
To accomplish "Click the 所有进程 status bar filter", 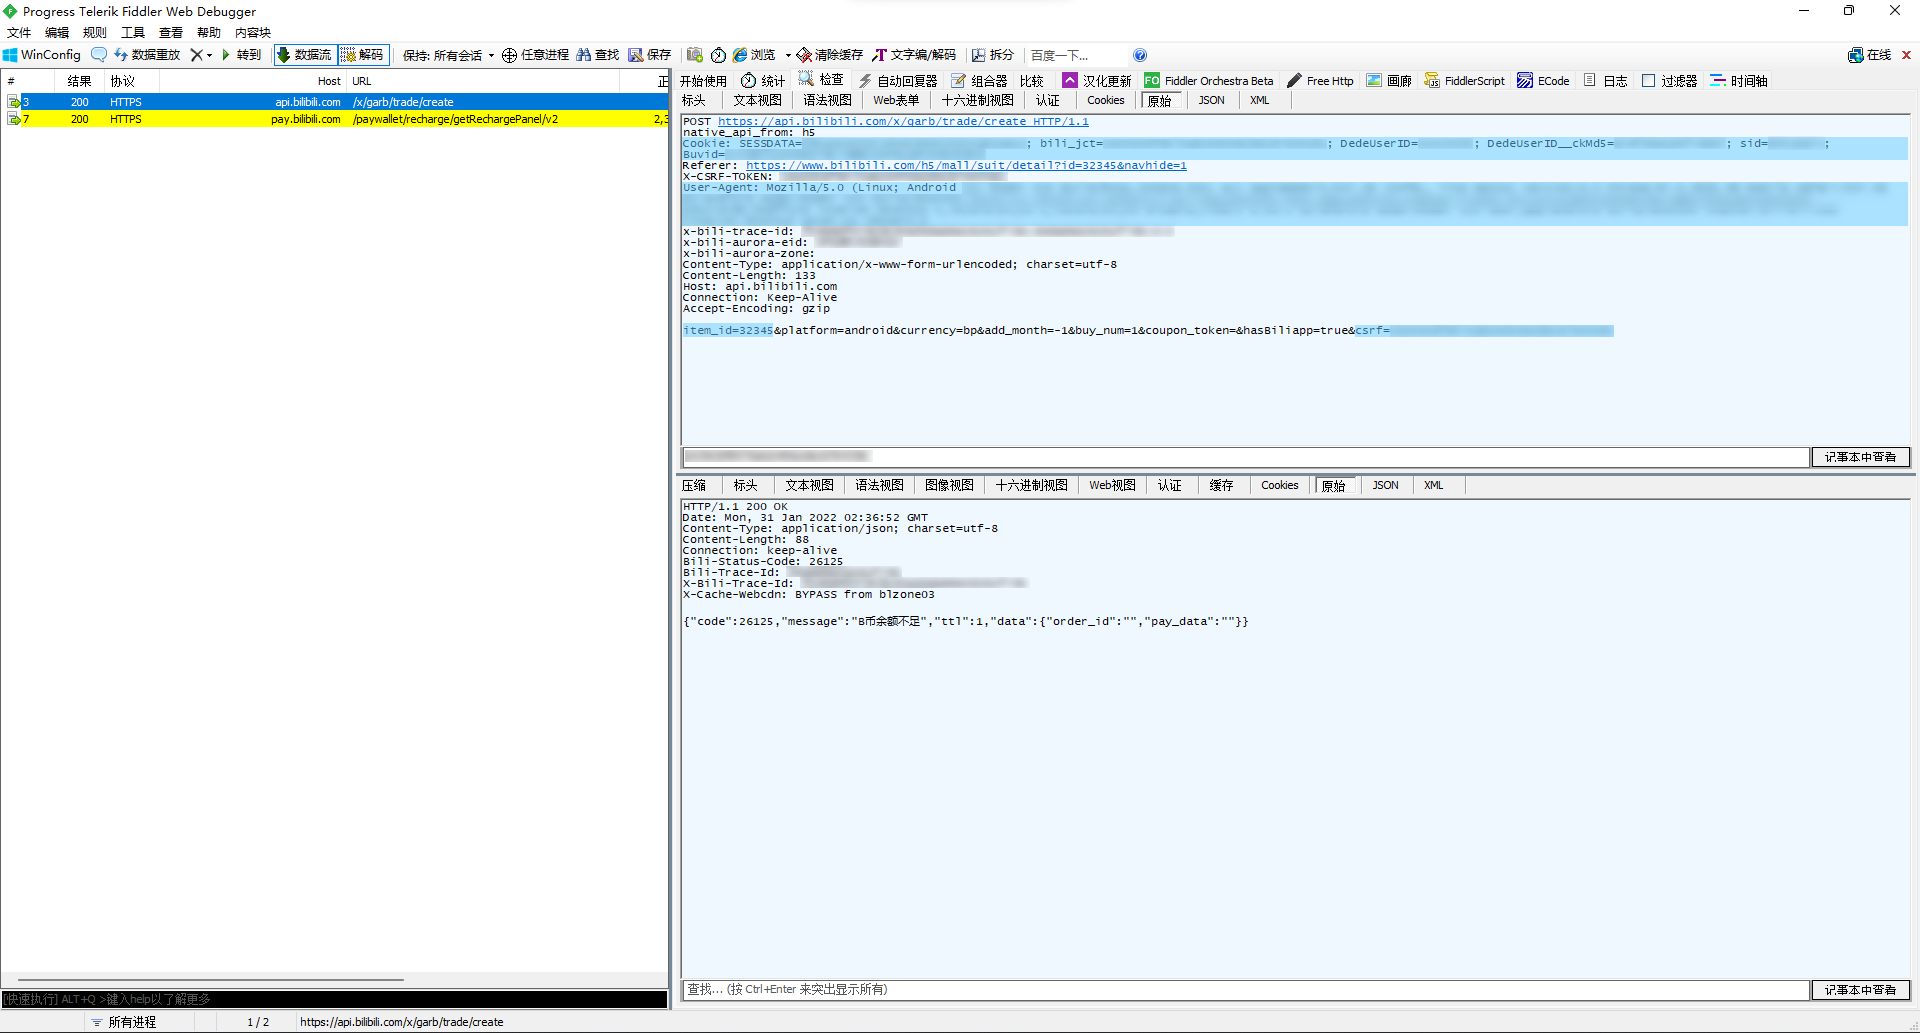I will (125, 1022).
